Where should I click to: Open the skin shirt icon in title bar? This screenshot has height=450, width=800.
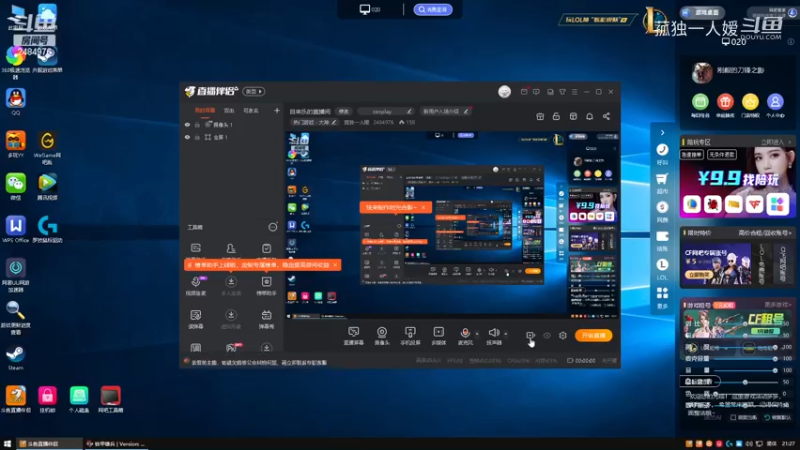(562, 92)
